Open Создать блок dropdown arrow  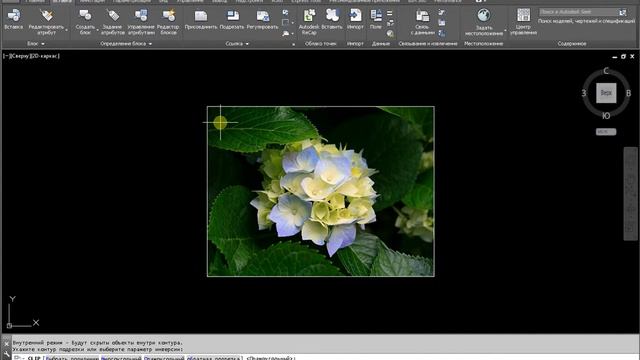point(97,30)
